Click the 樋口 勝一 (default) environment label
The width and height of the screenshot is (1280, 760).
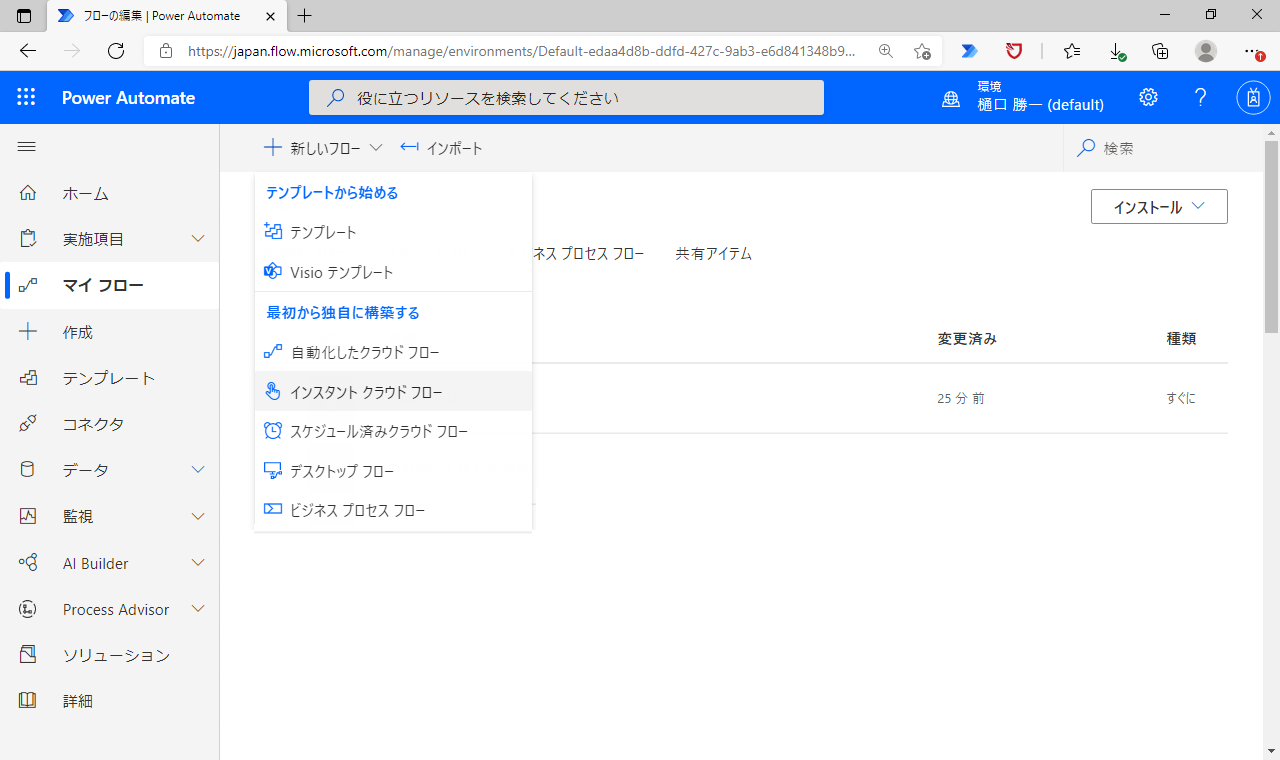1040,105
